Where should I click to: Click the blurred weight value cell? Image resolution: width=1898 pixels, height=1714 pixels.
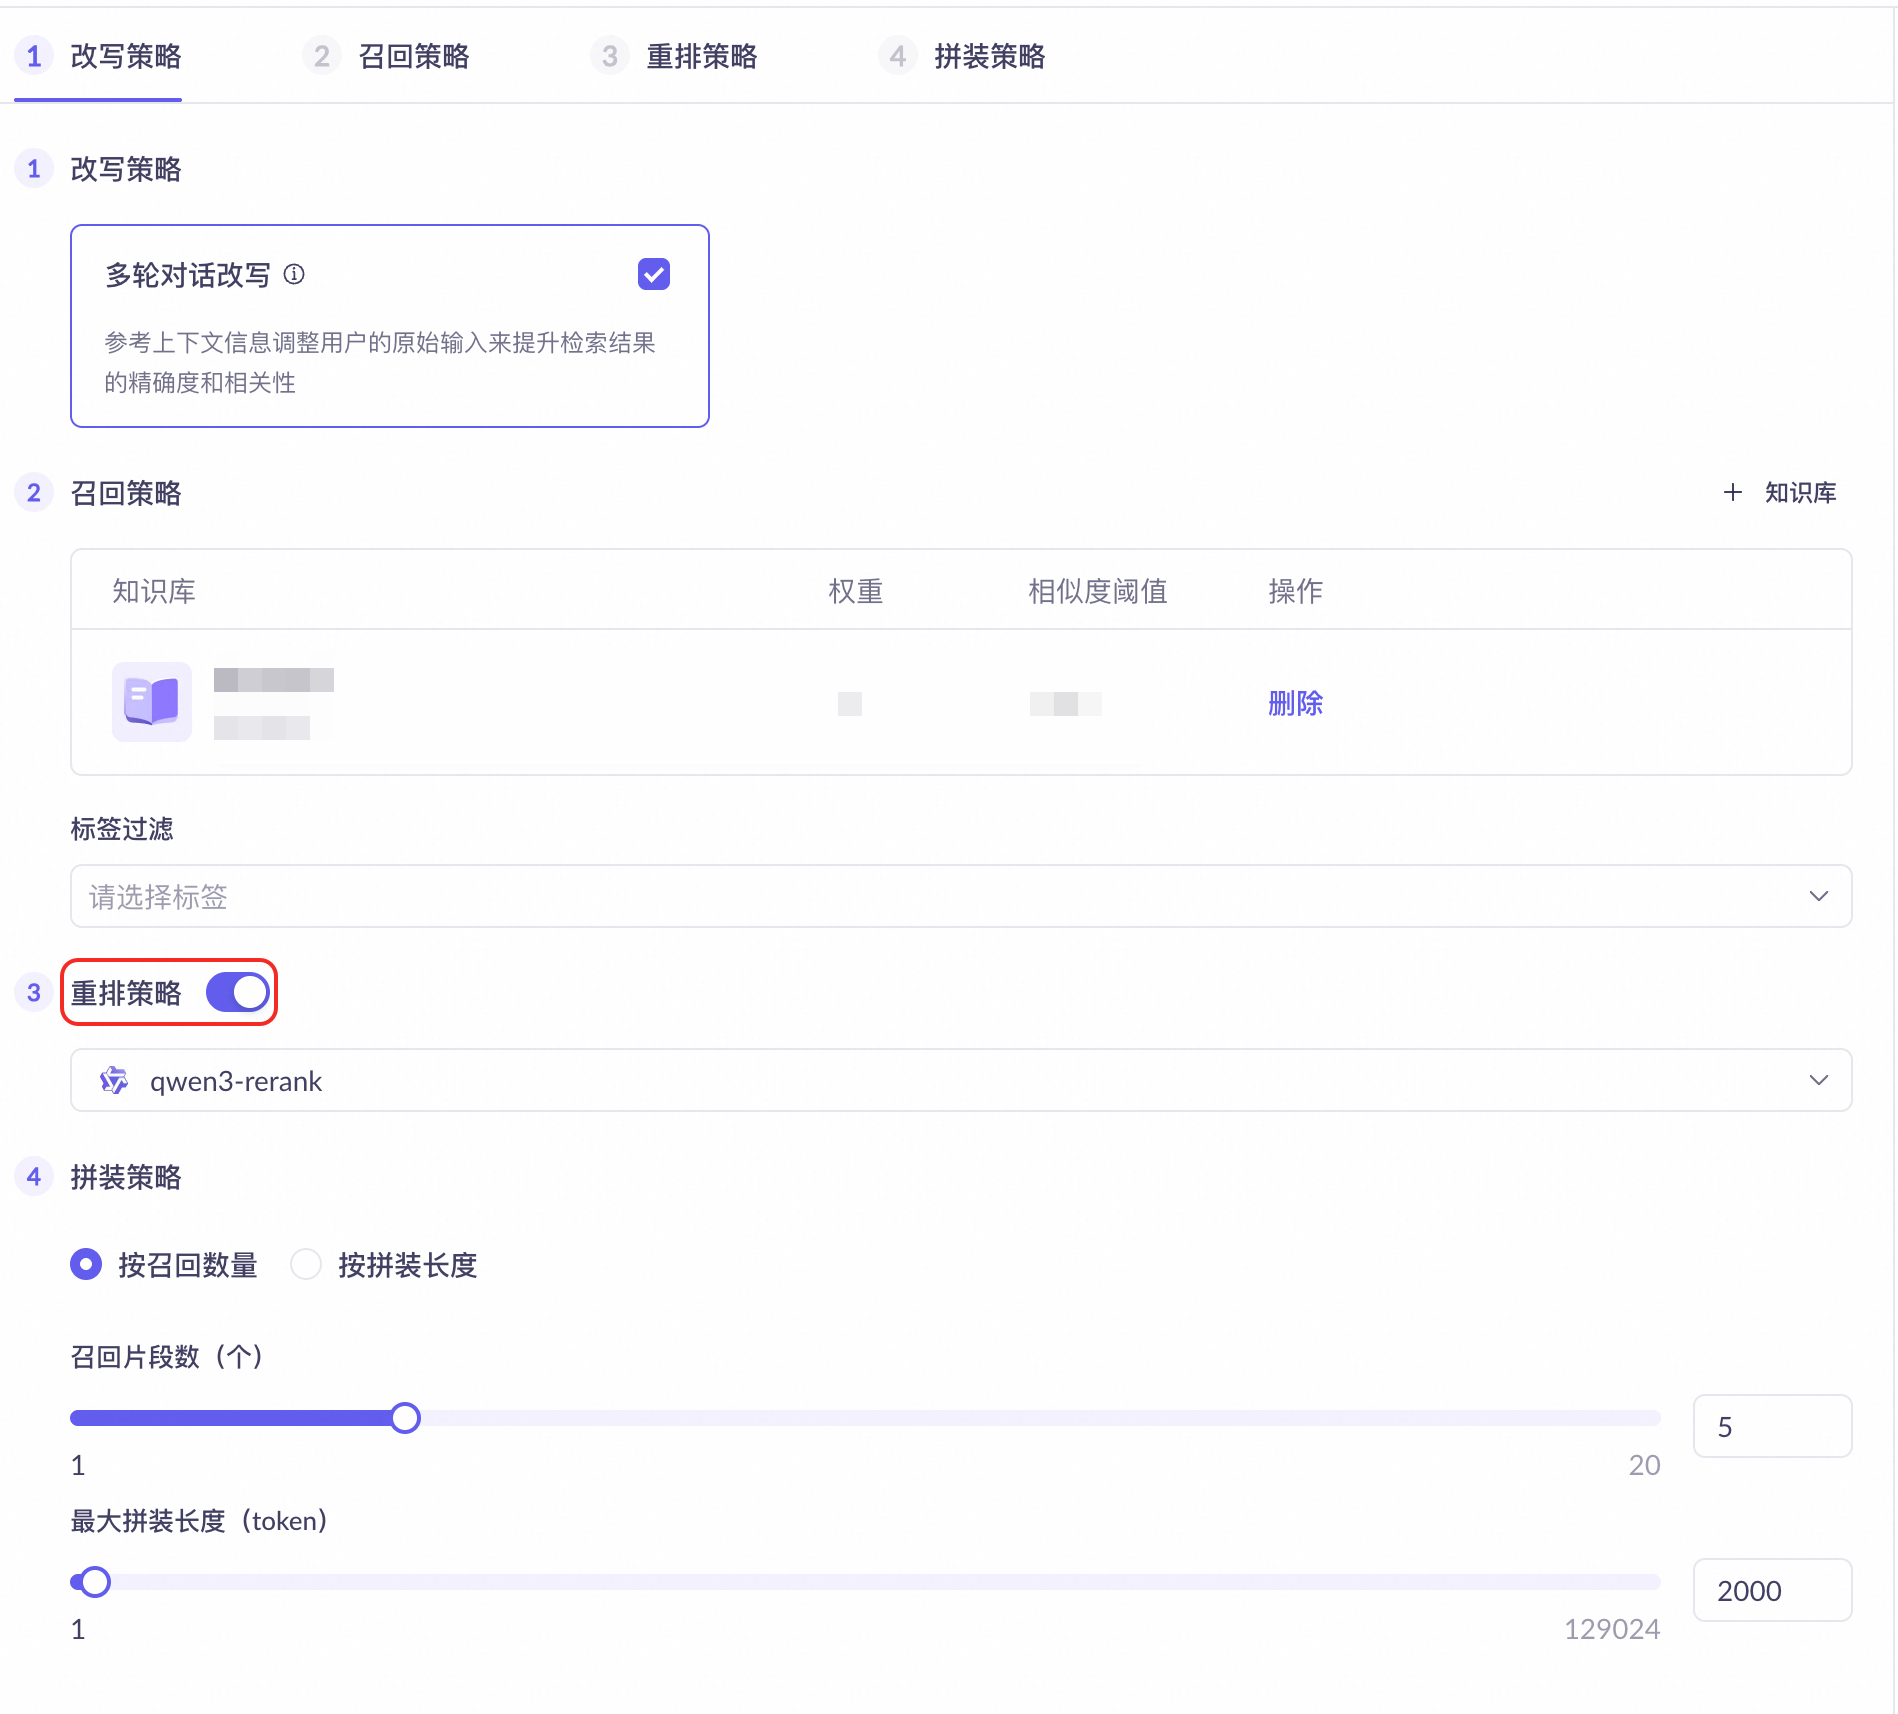point(850,703)
